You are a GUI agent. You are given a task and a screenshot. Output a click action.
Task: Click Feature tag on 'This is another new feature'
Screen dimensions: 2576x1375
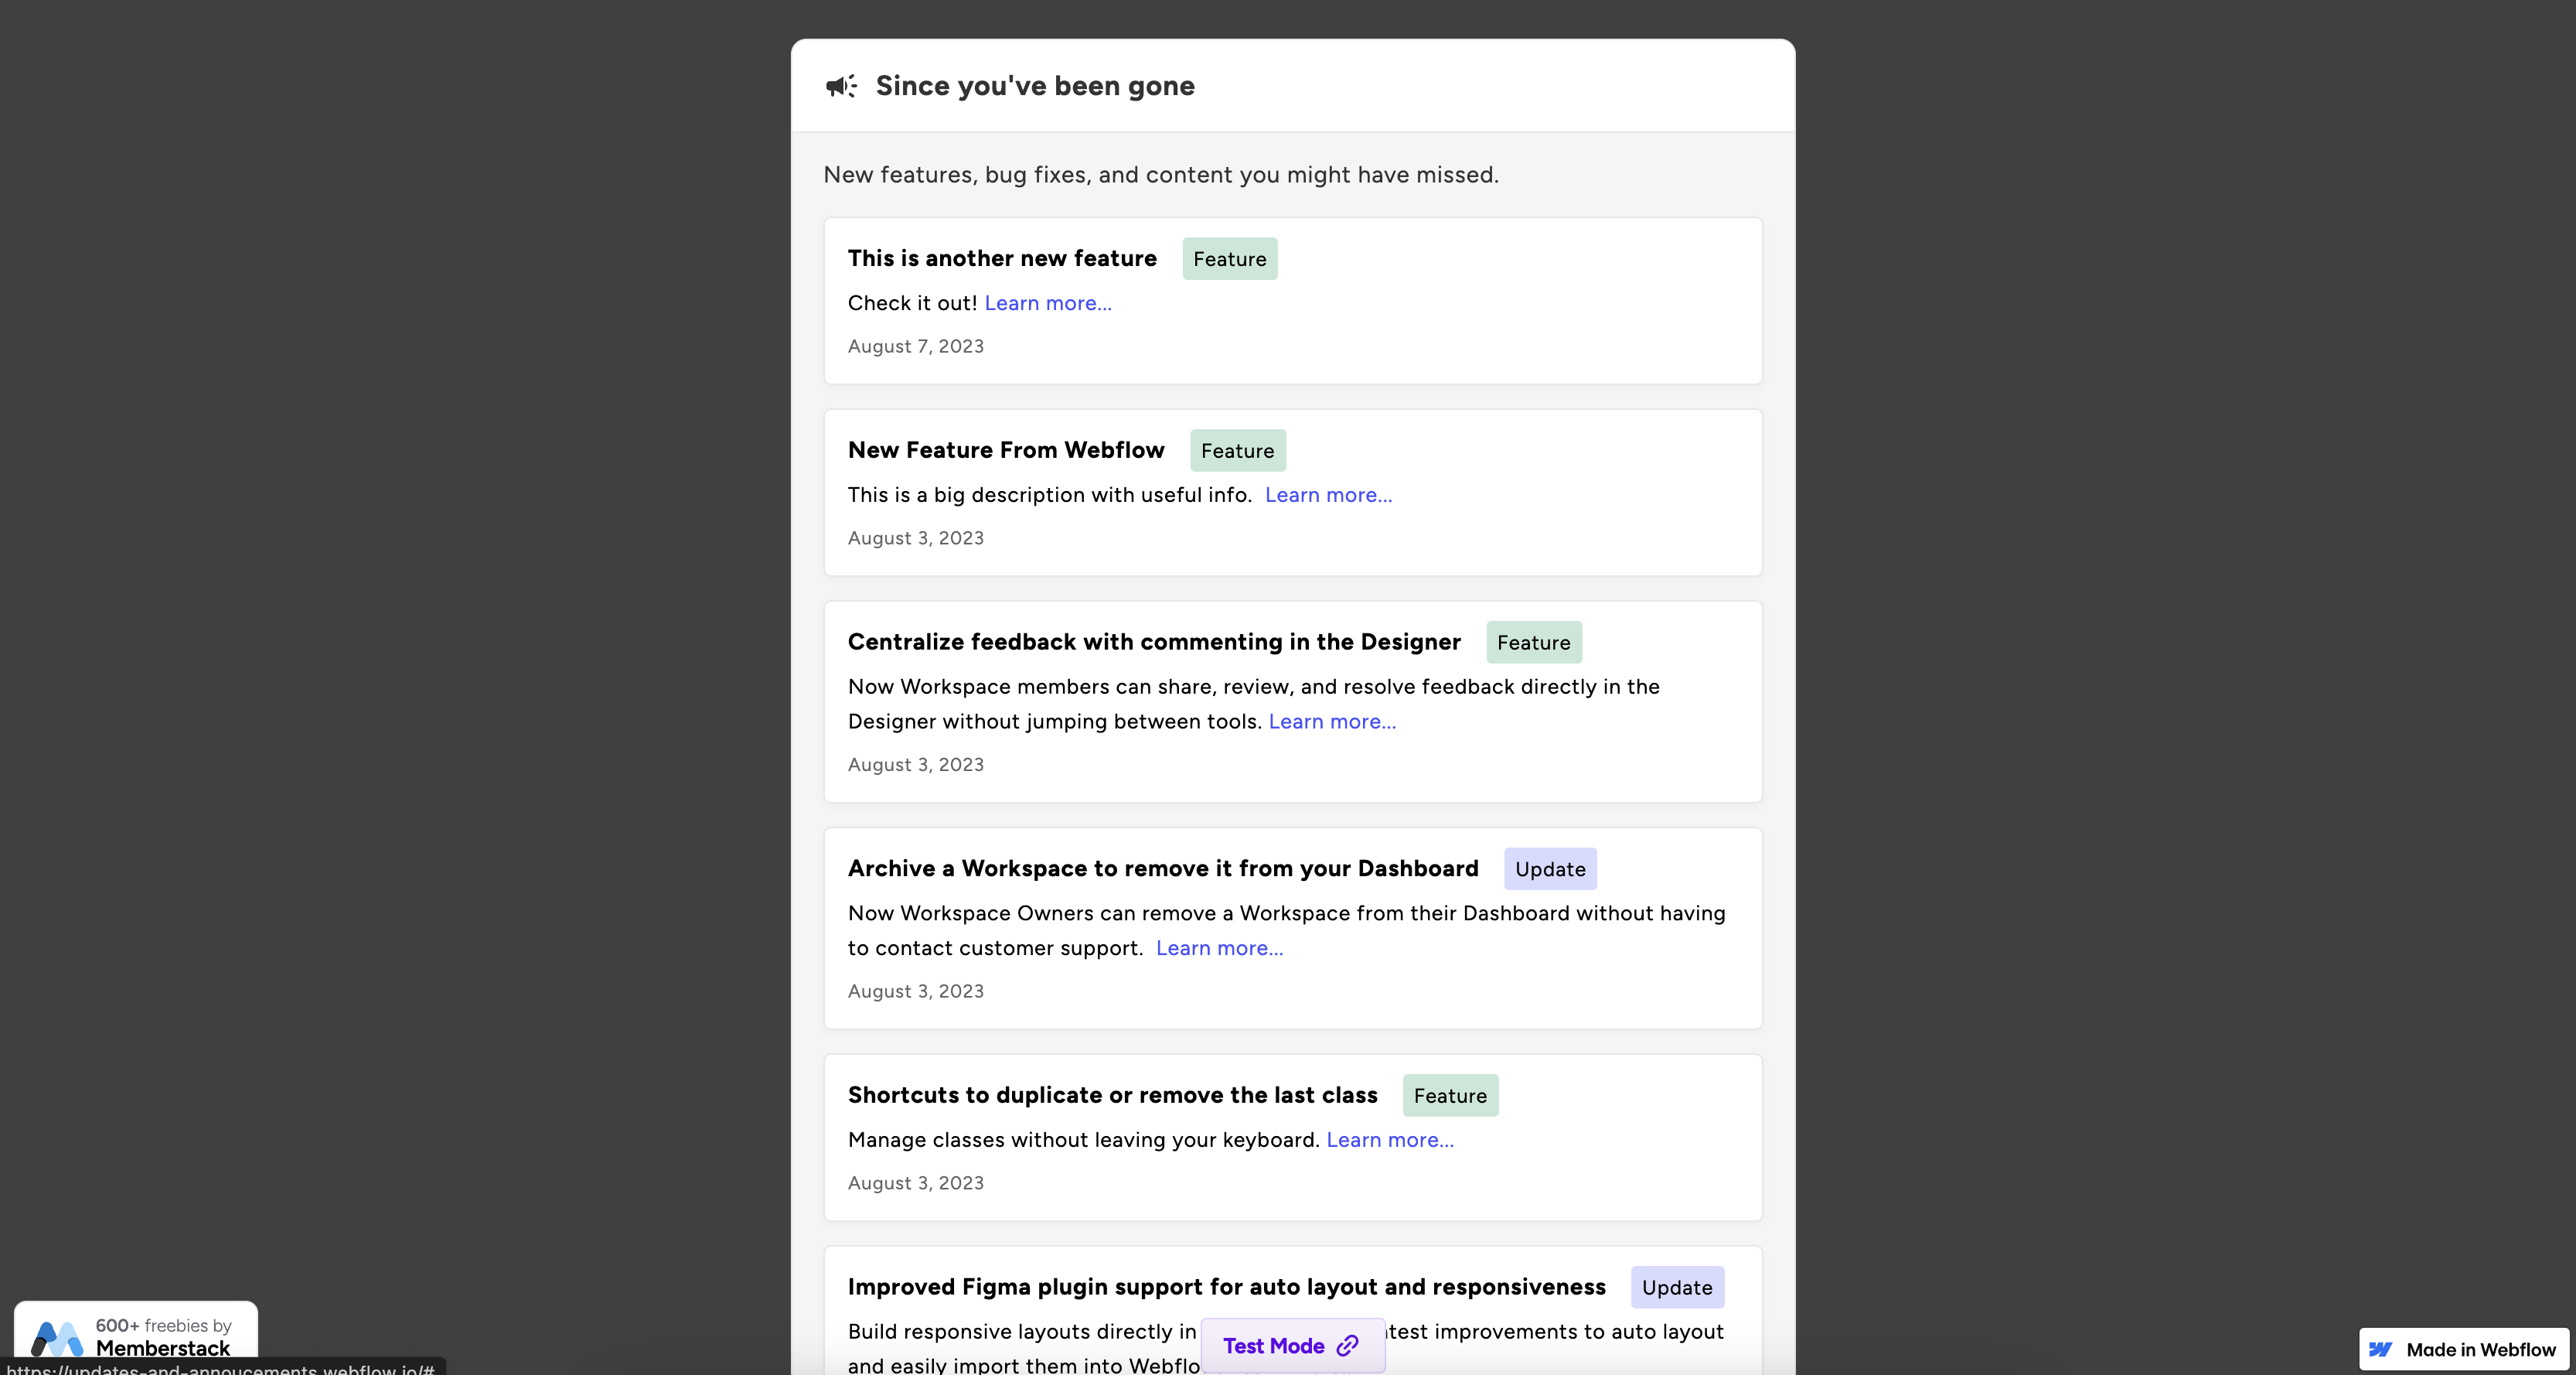click(1229, 259)
